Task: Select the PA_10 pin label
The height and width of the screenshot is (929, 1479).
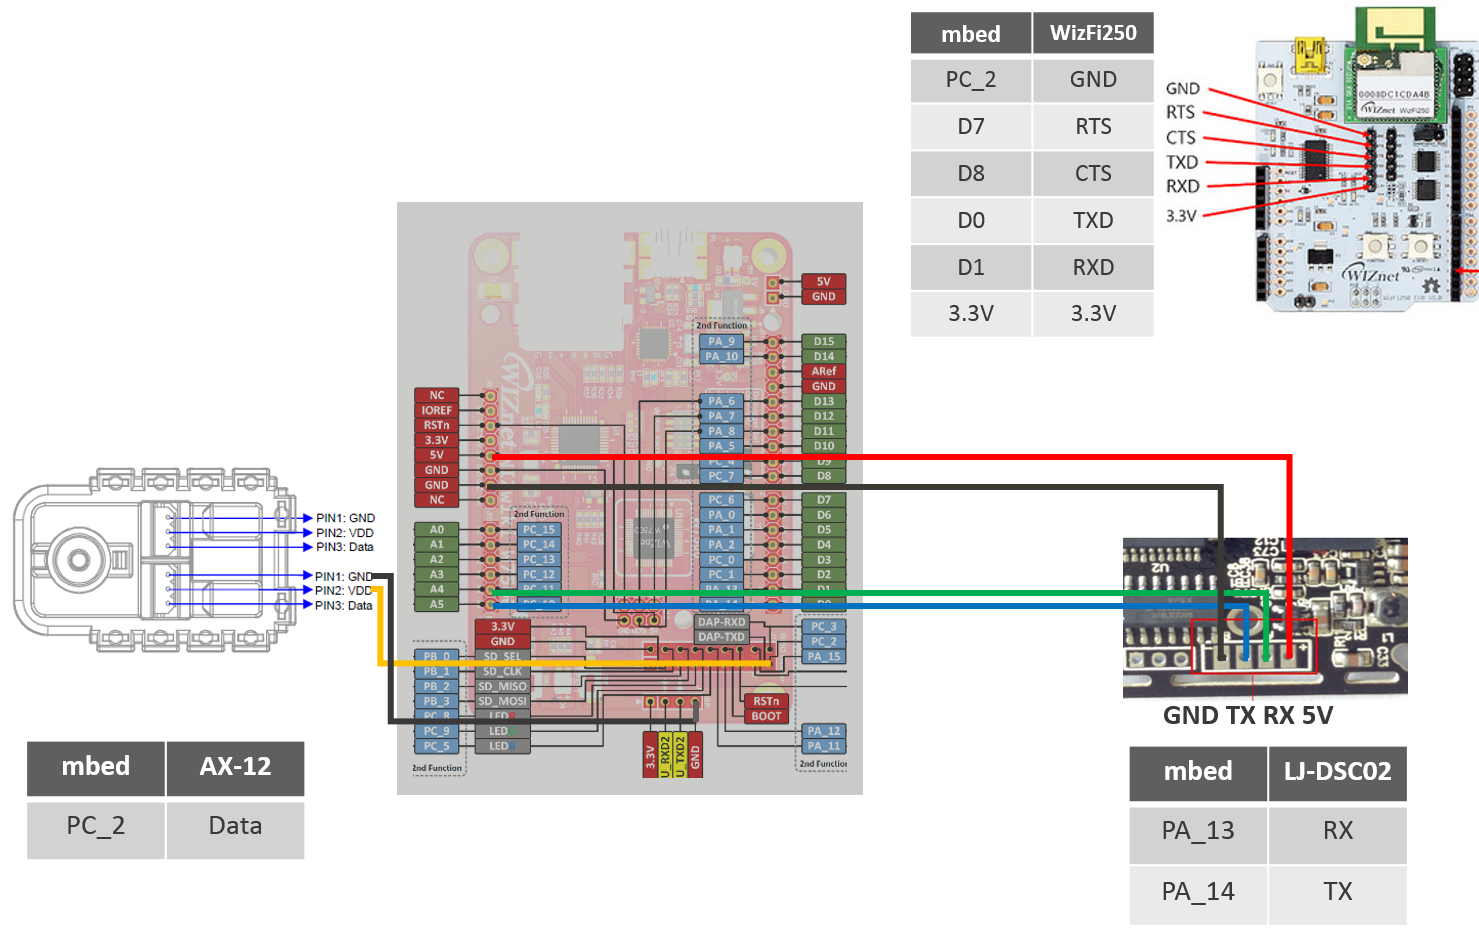Action: (721, 356)
